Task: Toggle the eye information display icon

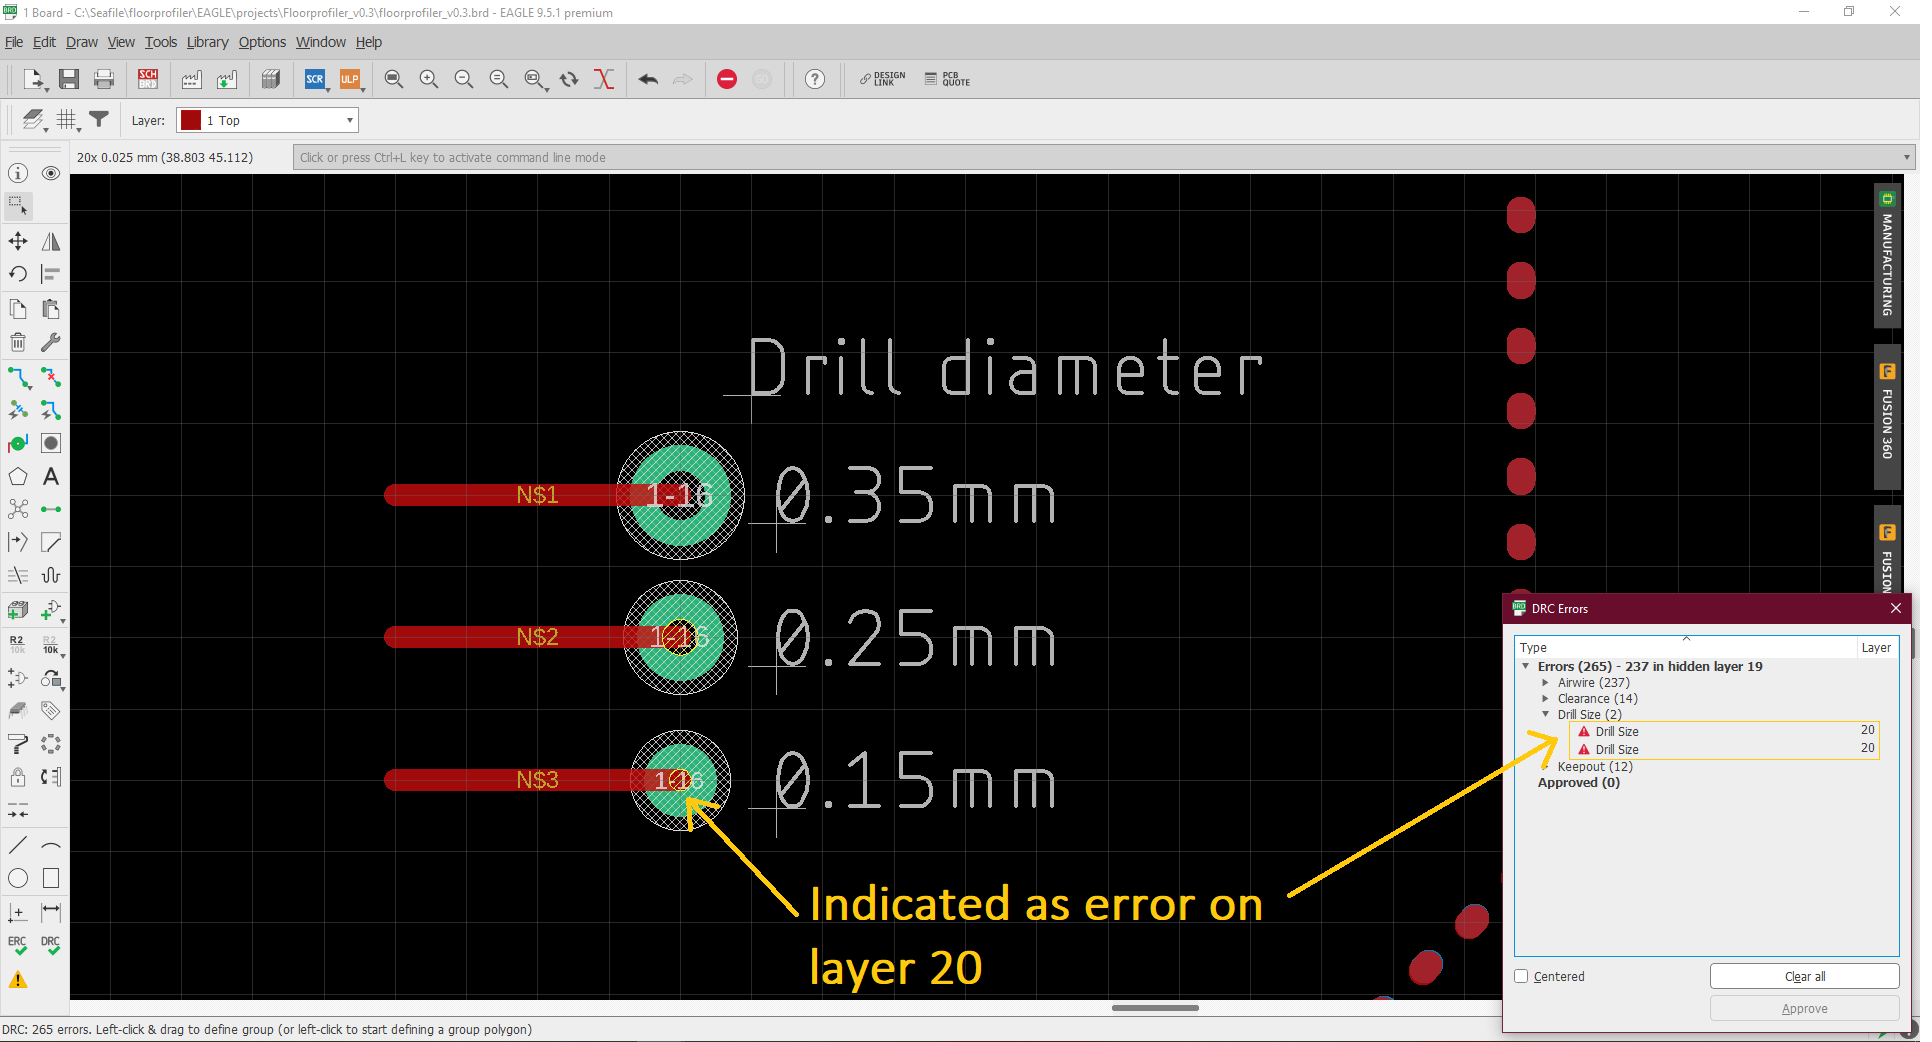Action: [50, 173]
